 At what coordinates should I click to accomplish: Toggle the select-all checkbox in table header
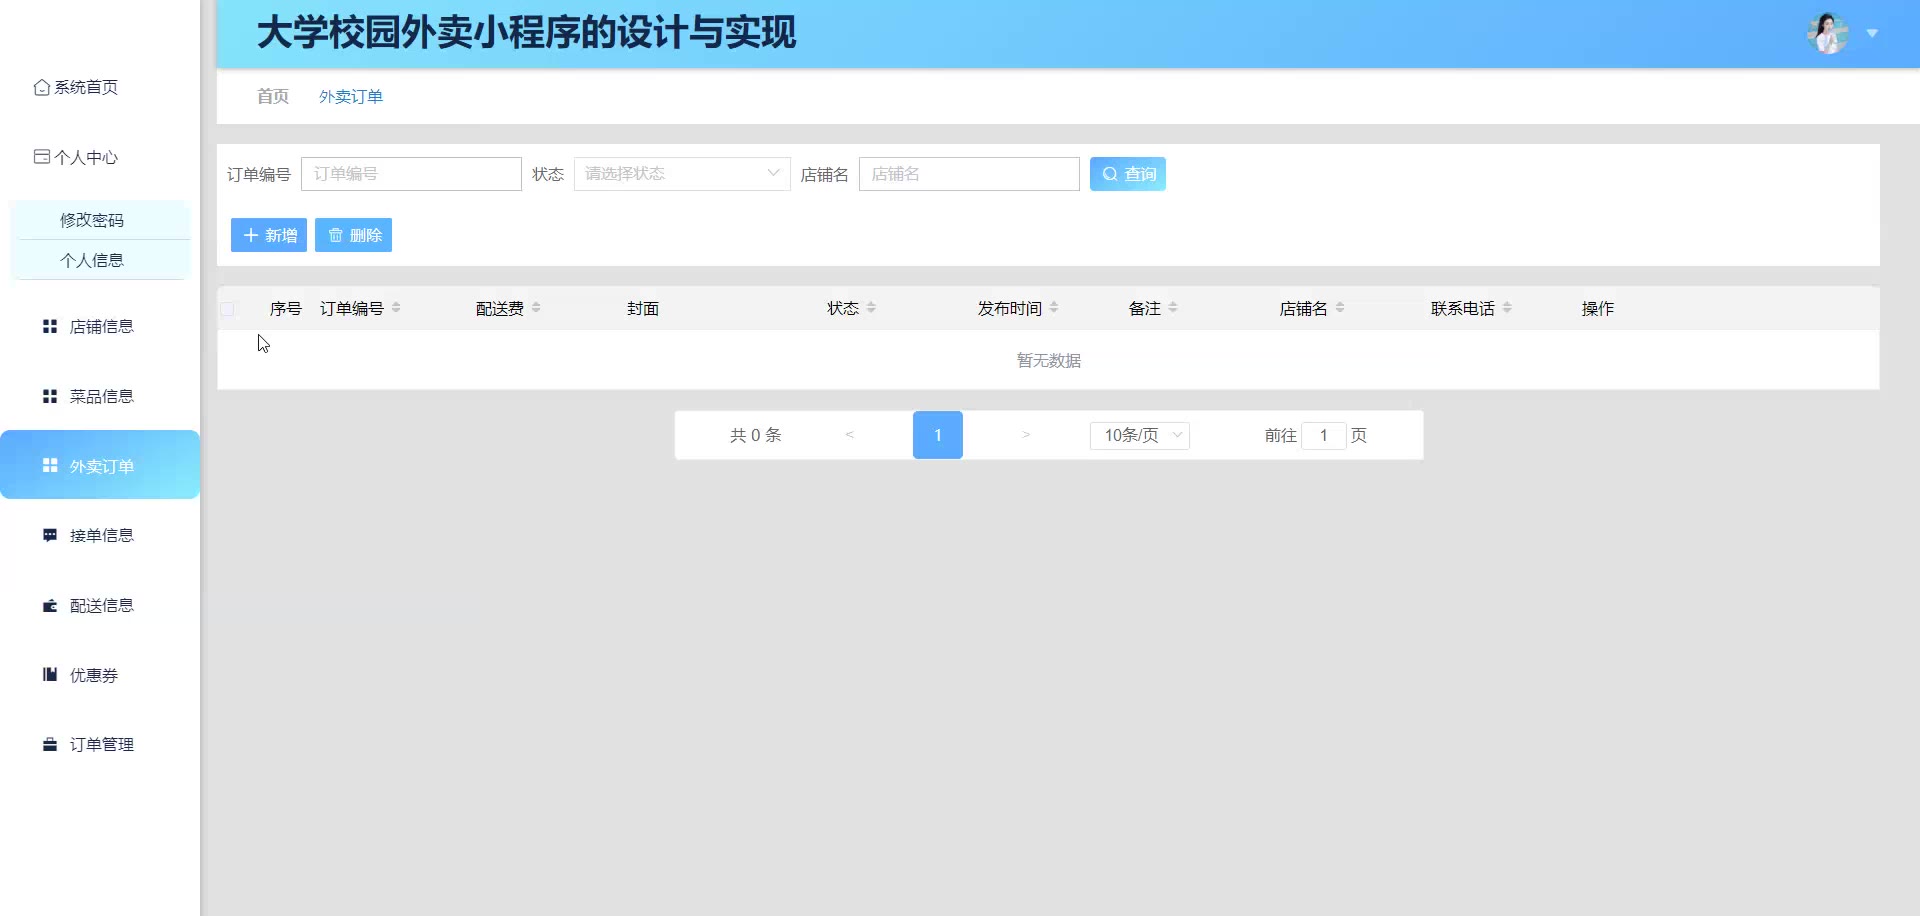point(228,309)
